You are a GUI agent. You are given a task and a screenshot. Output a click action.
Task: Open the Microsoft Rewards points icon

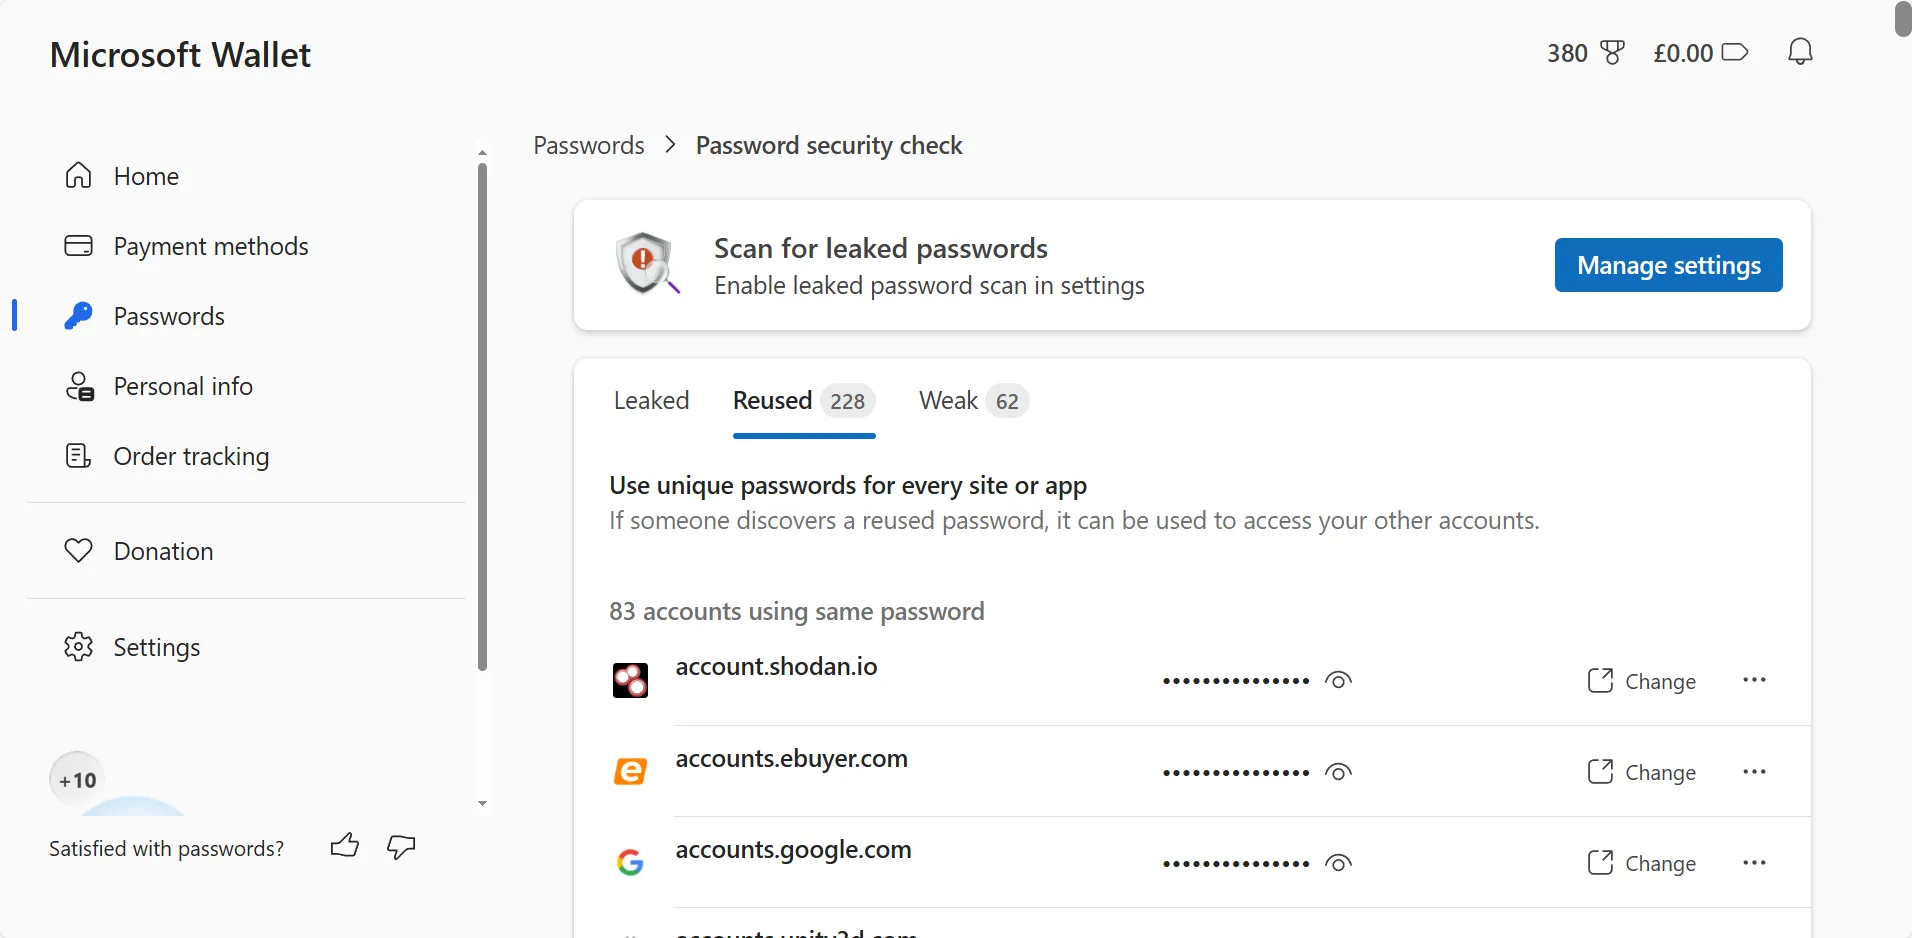point(1613,52)
